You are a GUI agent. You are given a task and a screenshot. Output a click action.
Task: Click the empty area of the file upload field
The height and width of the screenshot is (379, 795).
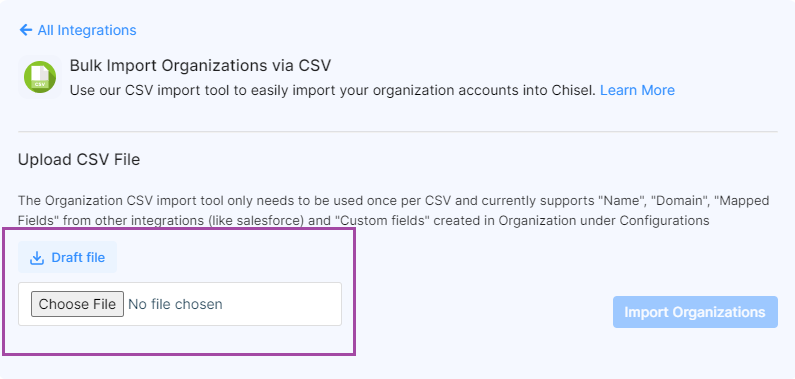point(281,304)
